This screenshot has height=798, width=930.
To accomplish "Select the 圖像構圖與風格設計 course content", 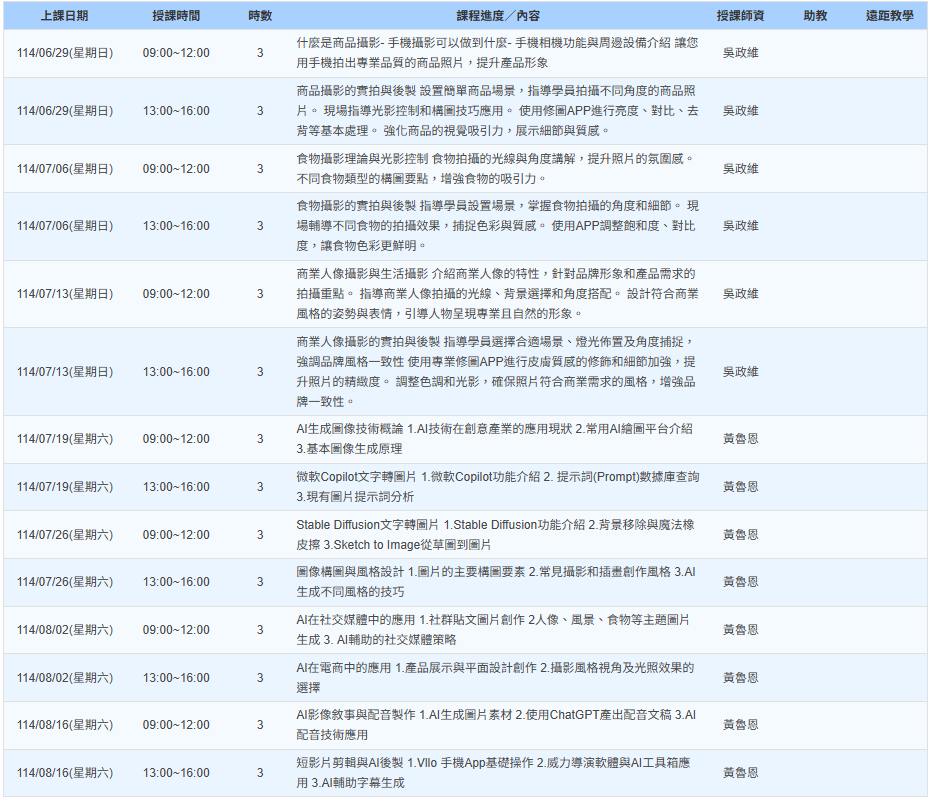I will 497,582.
